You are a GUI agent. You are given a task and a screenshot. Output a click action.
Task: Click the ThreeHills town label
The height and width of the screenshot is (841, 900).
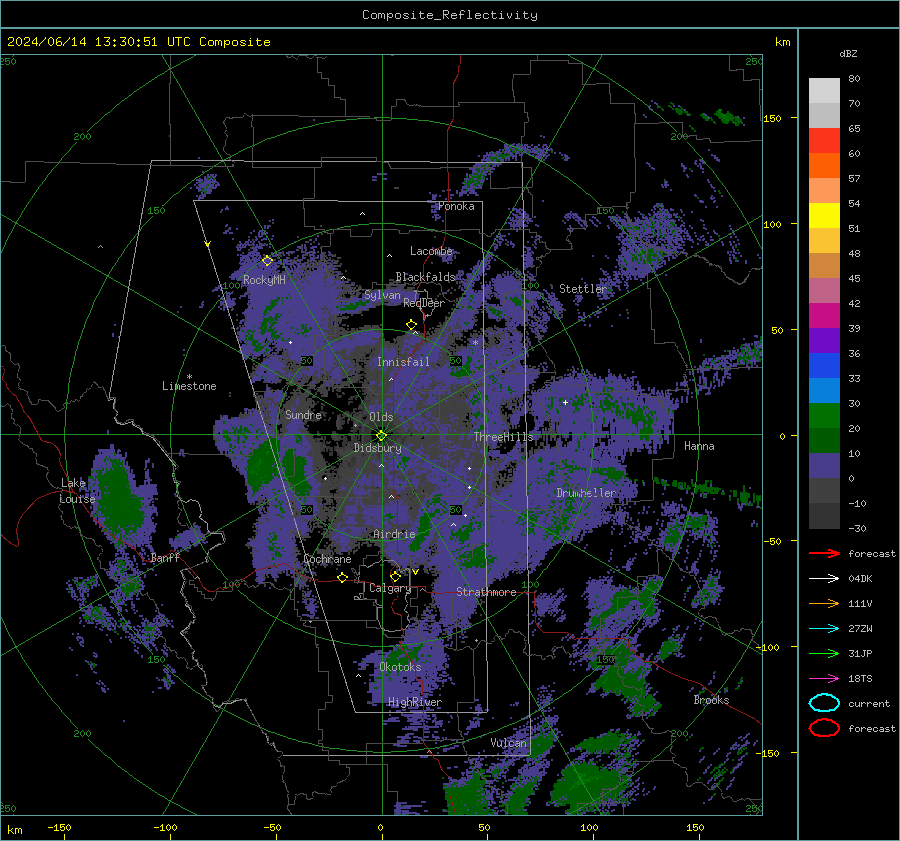pyautogui.click(x=503, y=437)
